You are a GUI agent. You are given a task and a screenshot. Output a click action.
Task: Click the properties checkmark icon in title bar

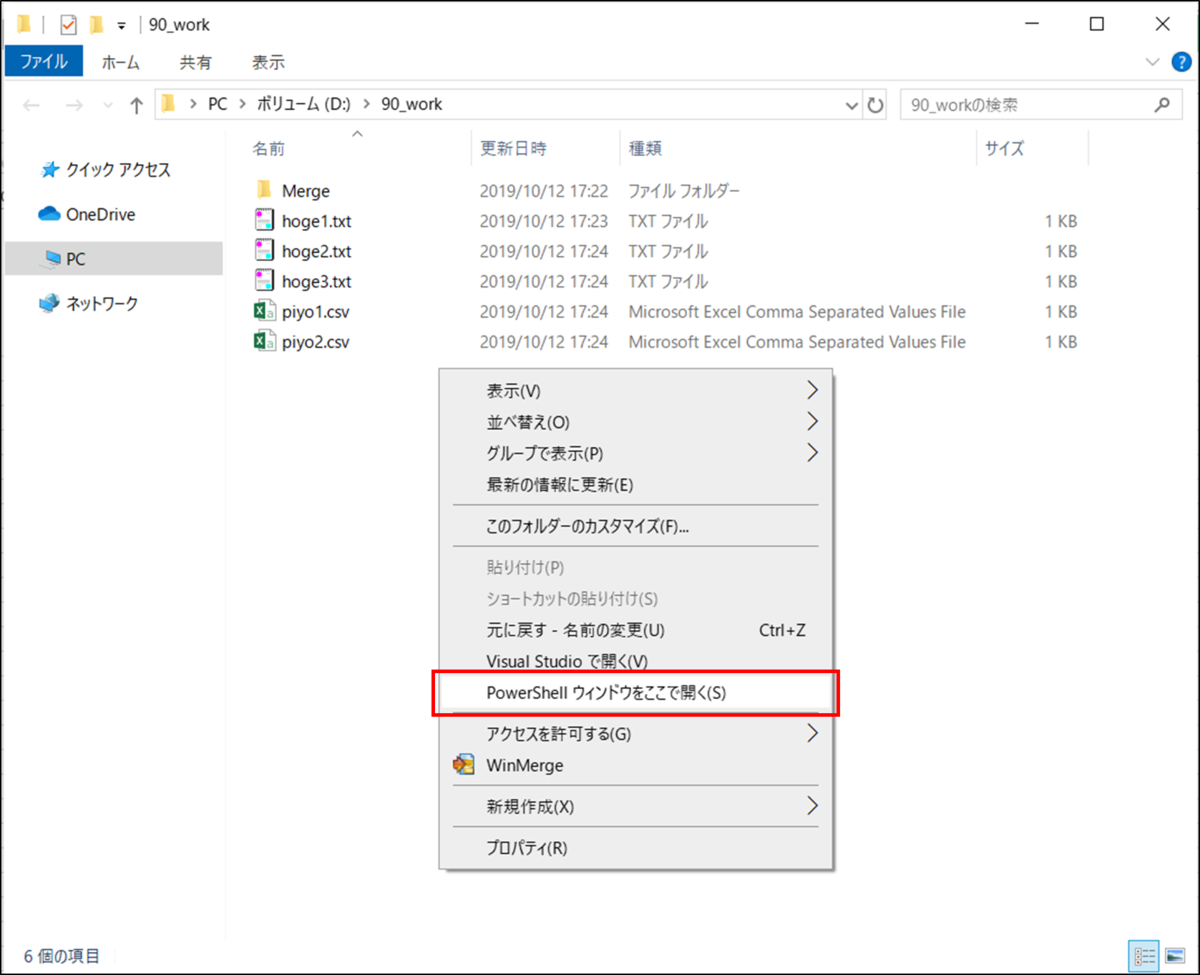pos(68,25)
